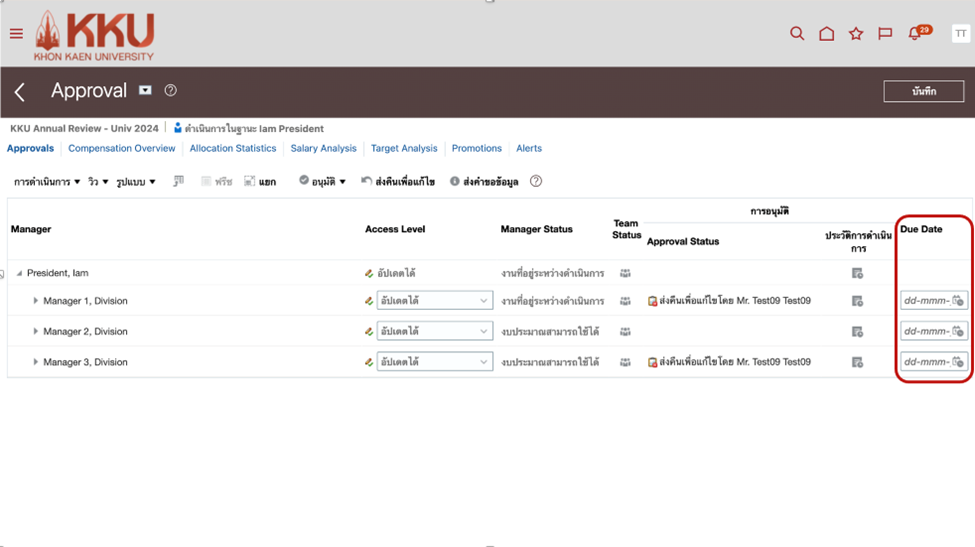Viewport: 975px width, 547px height.
Task: Open the อนุมัติ approve dropdown
Action: point(323,182)
